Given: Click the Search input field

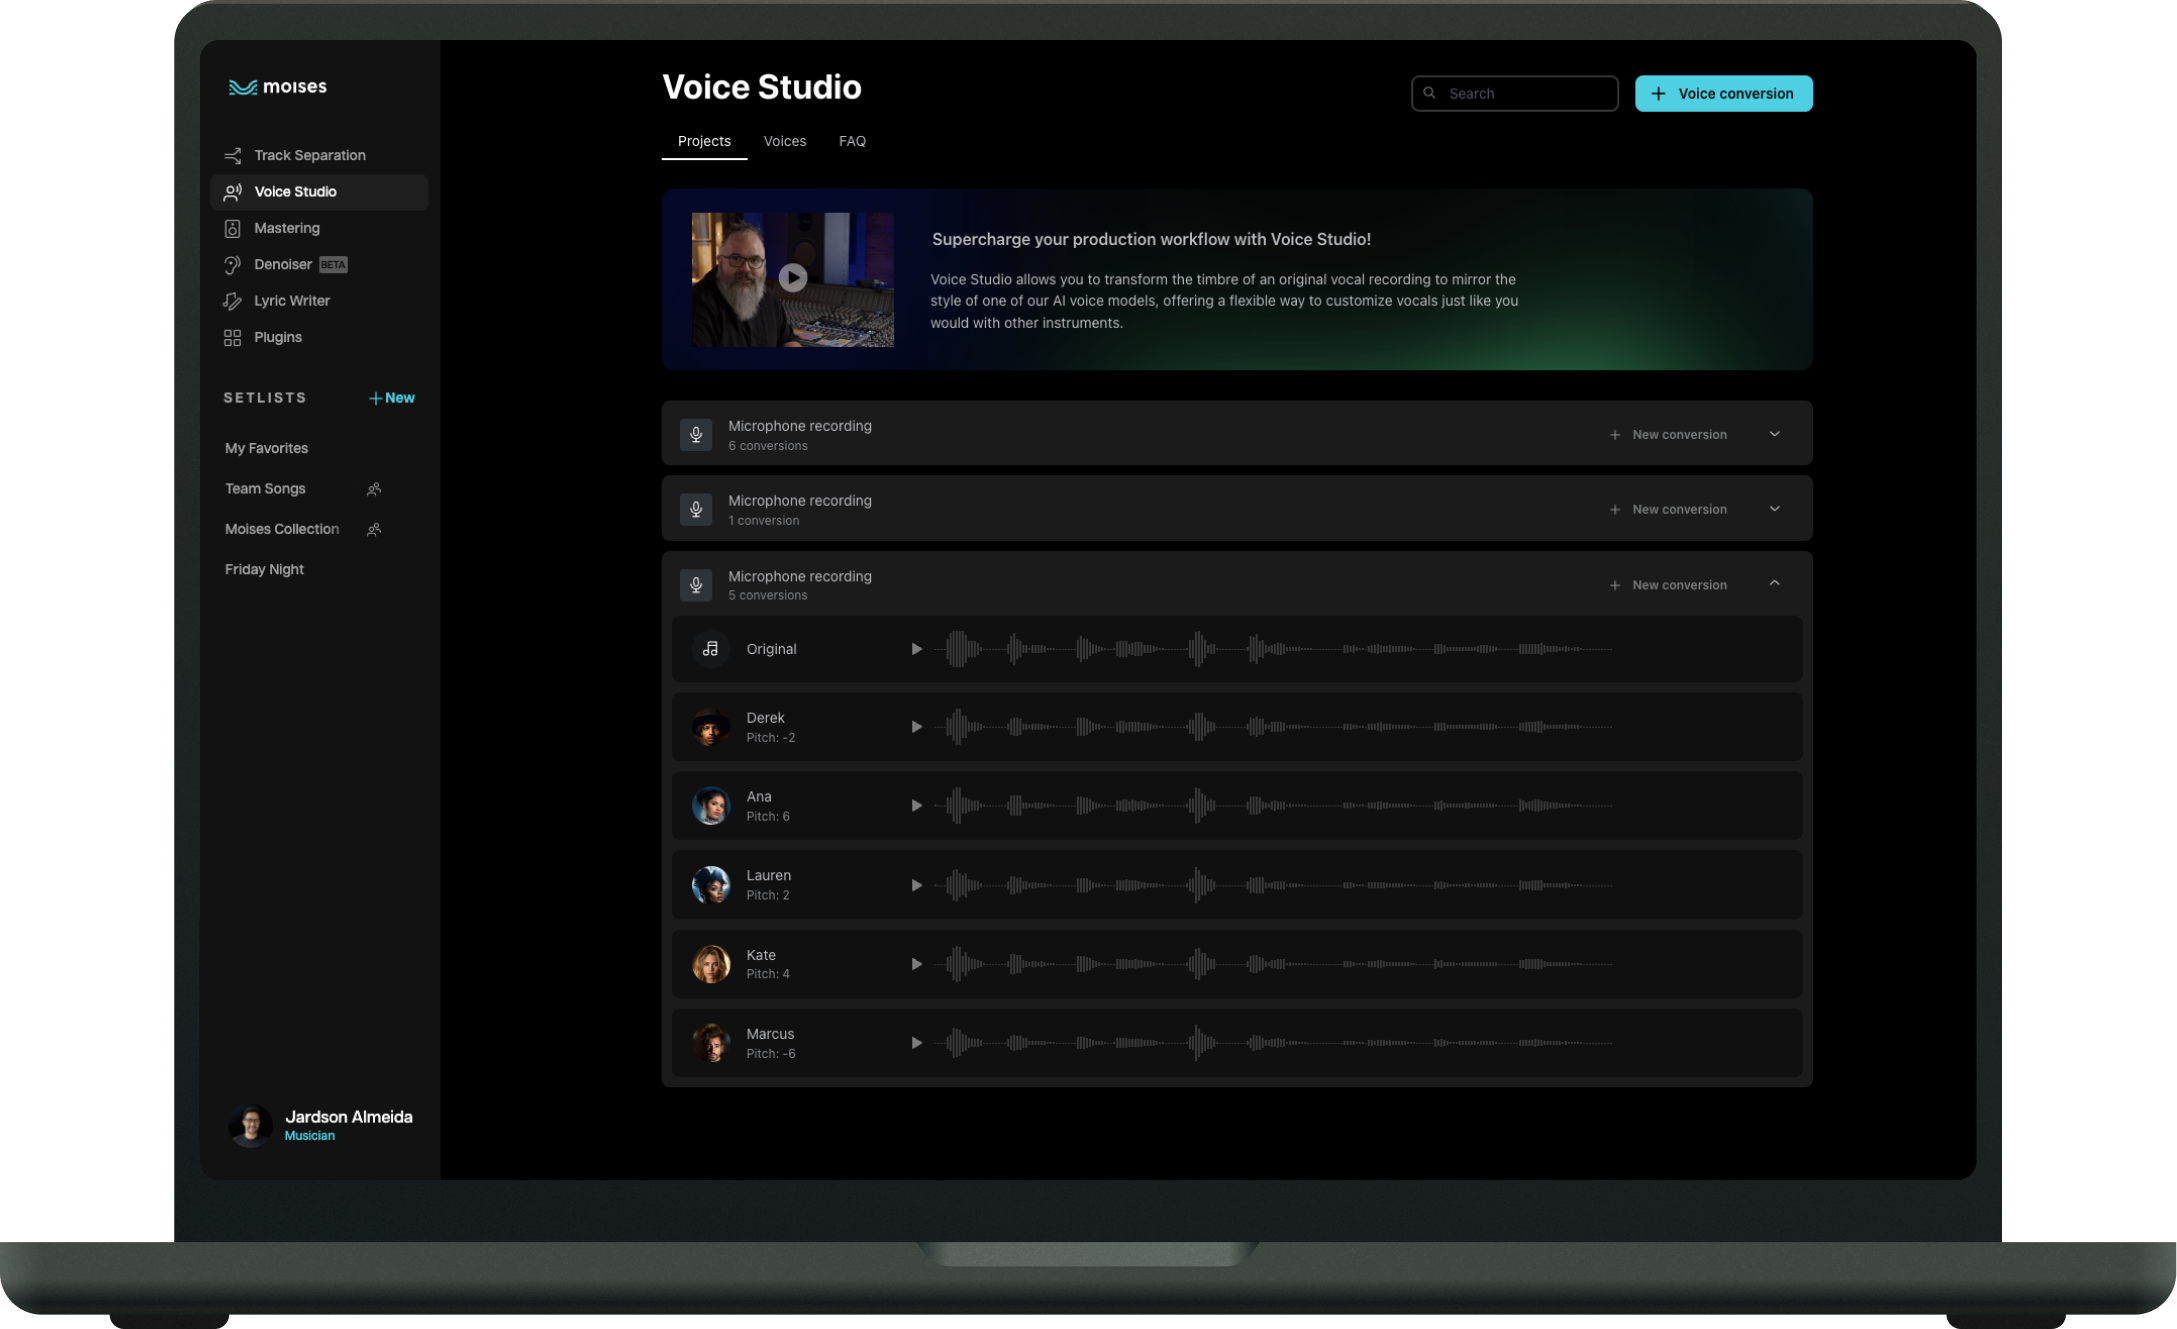Looking at the screenshot, I should point(1515,93).
